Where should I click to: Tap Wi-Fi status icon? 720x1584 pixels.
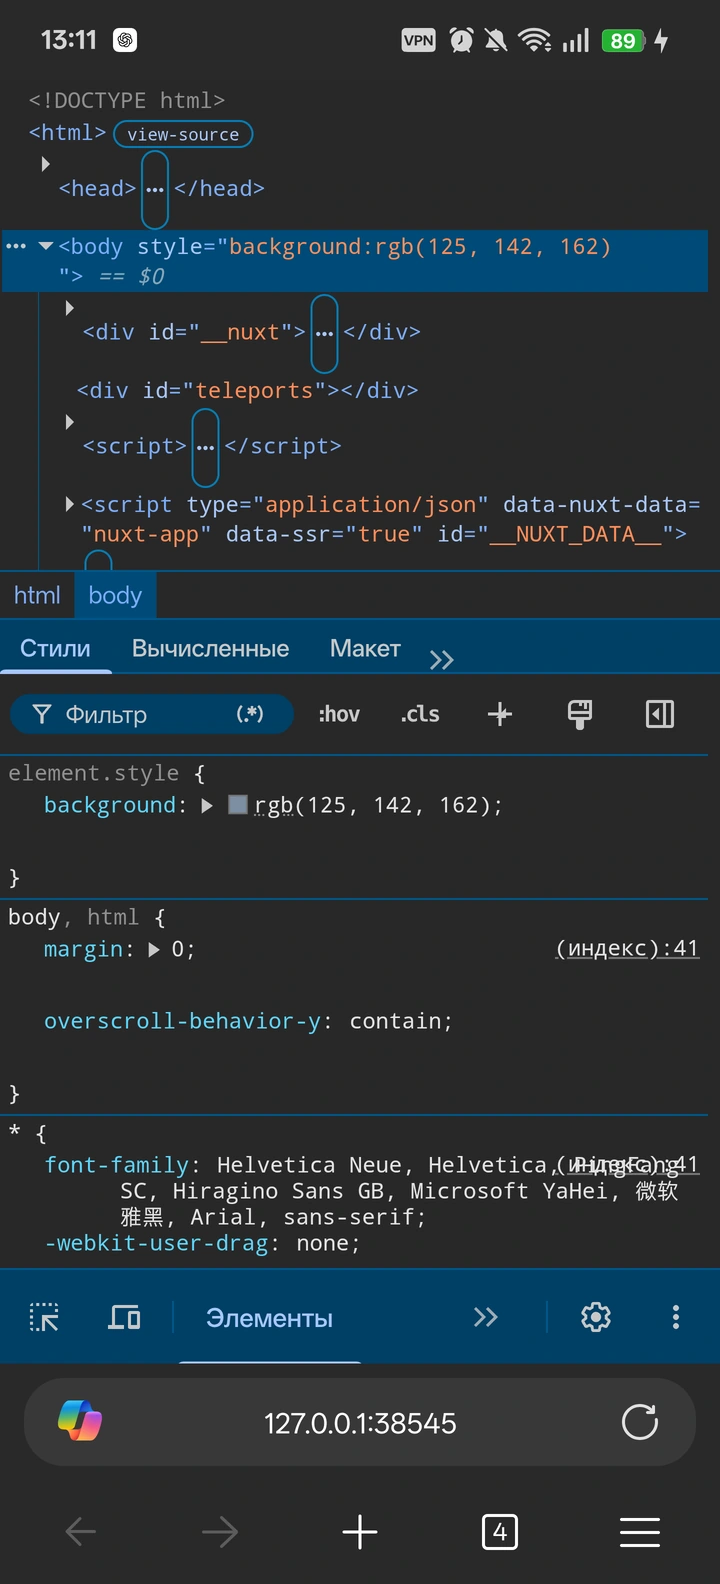(534, 40)
